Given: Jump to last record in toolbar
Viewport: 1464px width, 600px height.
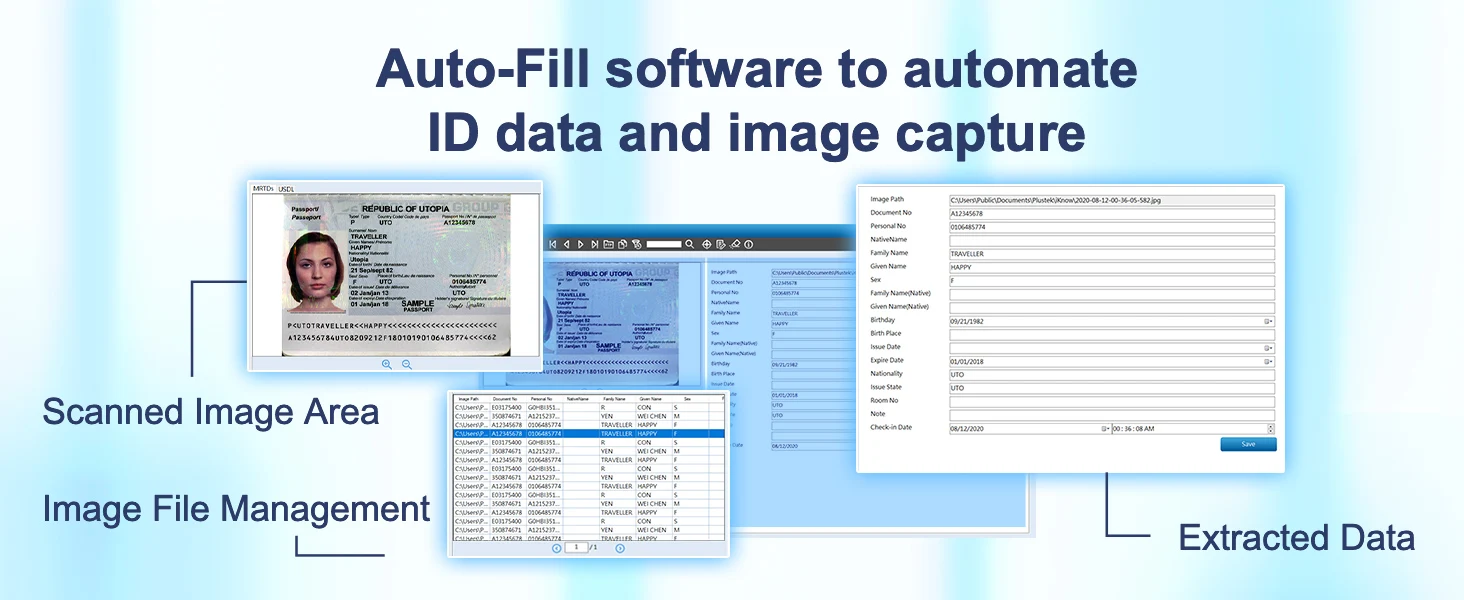Looking at the screenshot, I should coord(594,244).
